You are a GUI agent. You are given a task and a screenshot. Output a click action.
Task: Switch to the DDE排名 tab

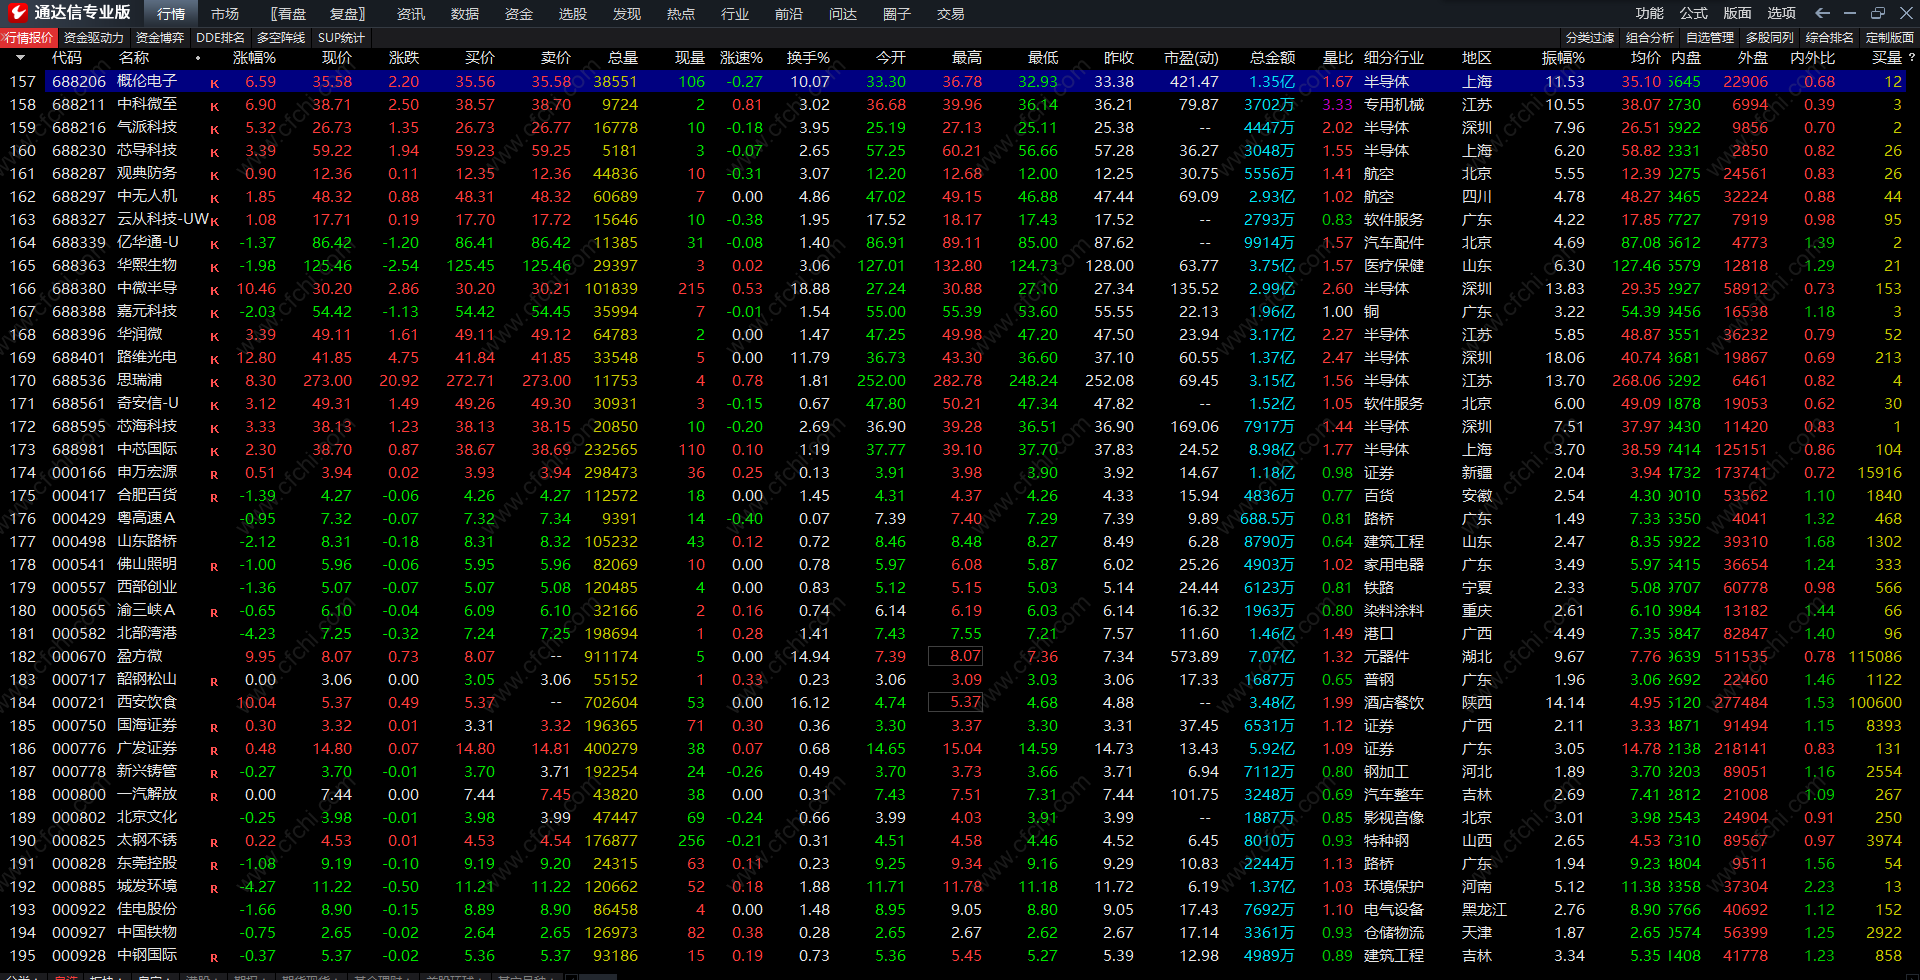(221, 38)
